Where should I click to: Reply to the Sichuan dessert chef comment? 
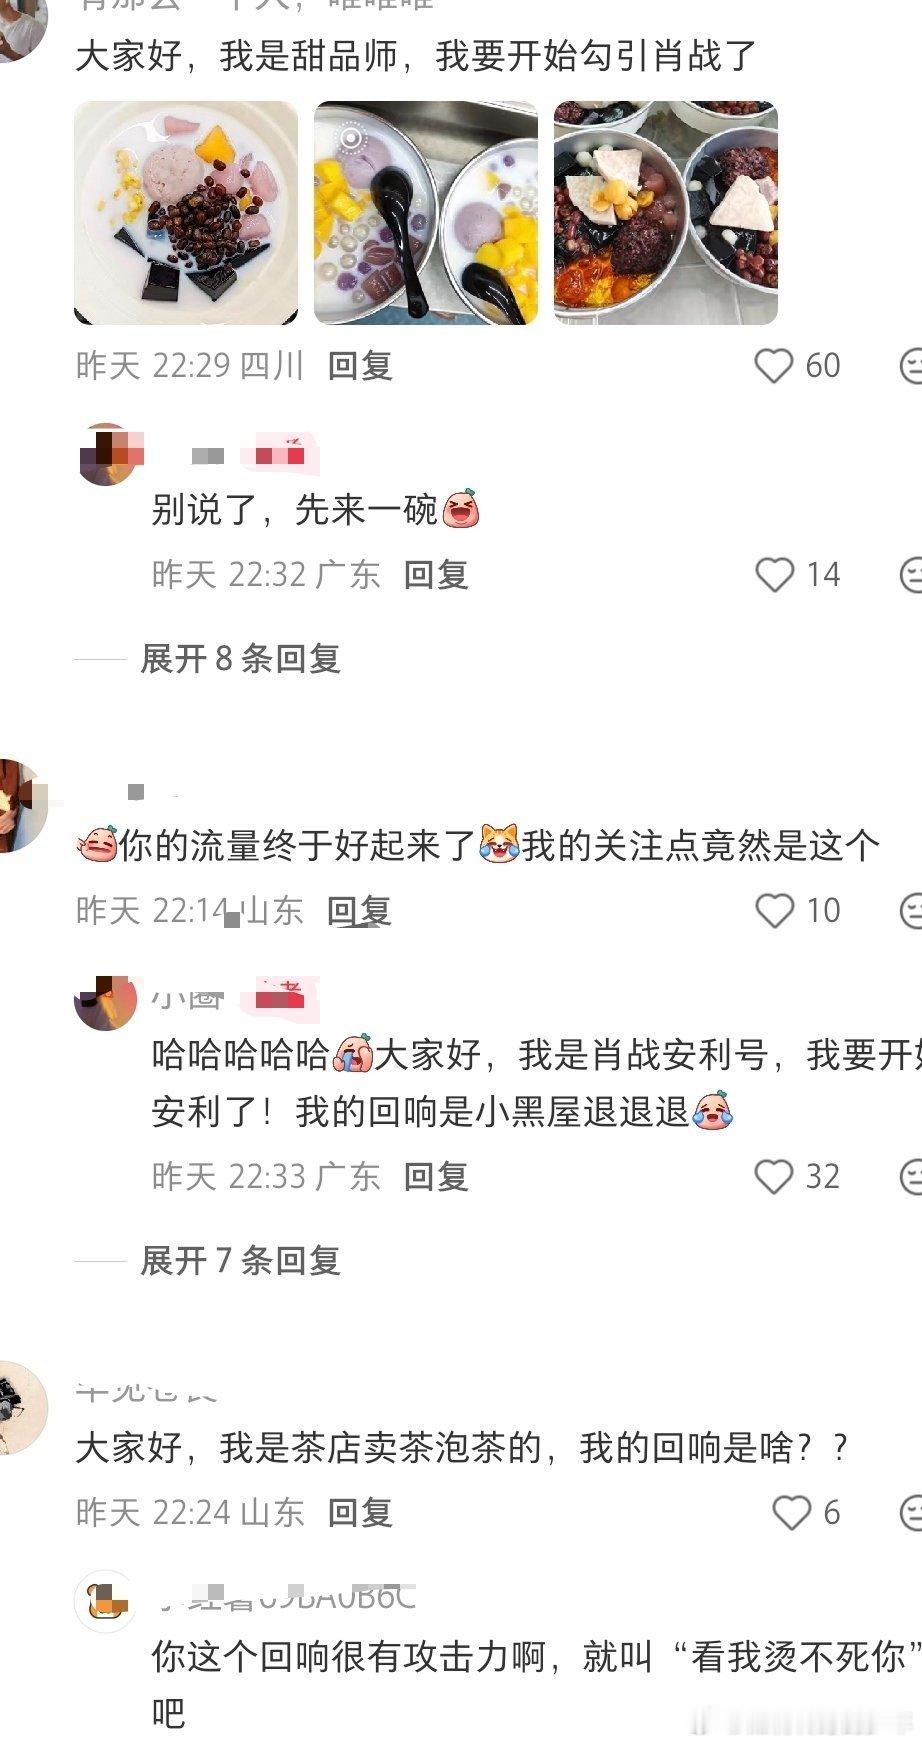[x=360, y=366]
